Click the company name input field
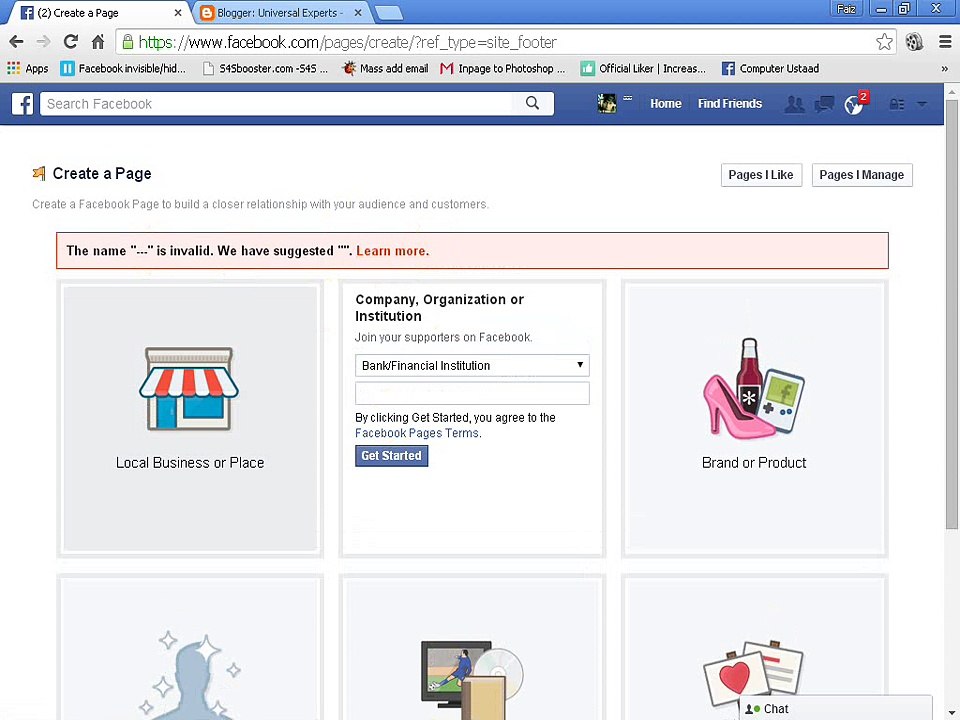Image resolution: width=960 pixels, height=720 pixels. (472, 393)
